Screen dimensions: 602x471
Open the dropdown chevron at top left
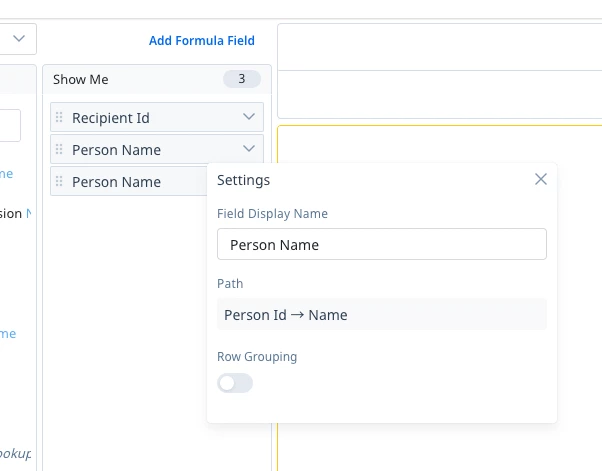19,38
